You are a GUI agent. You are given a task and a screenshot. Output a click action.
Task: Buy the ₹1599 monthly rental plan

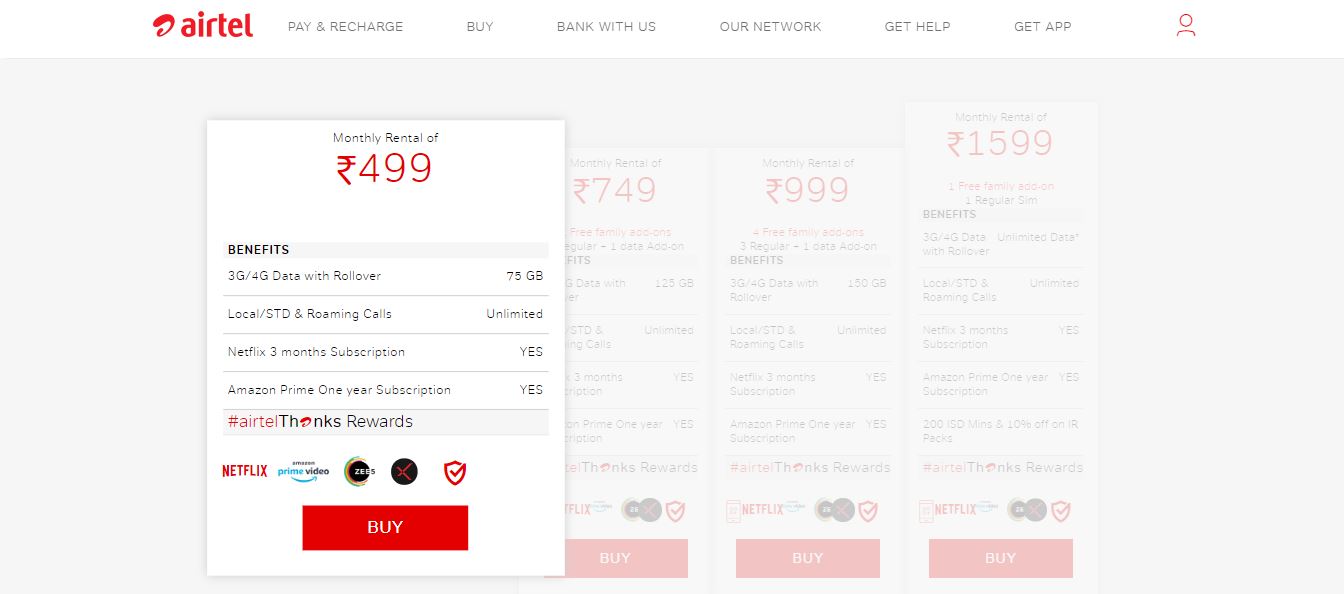coord(1000,558)
